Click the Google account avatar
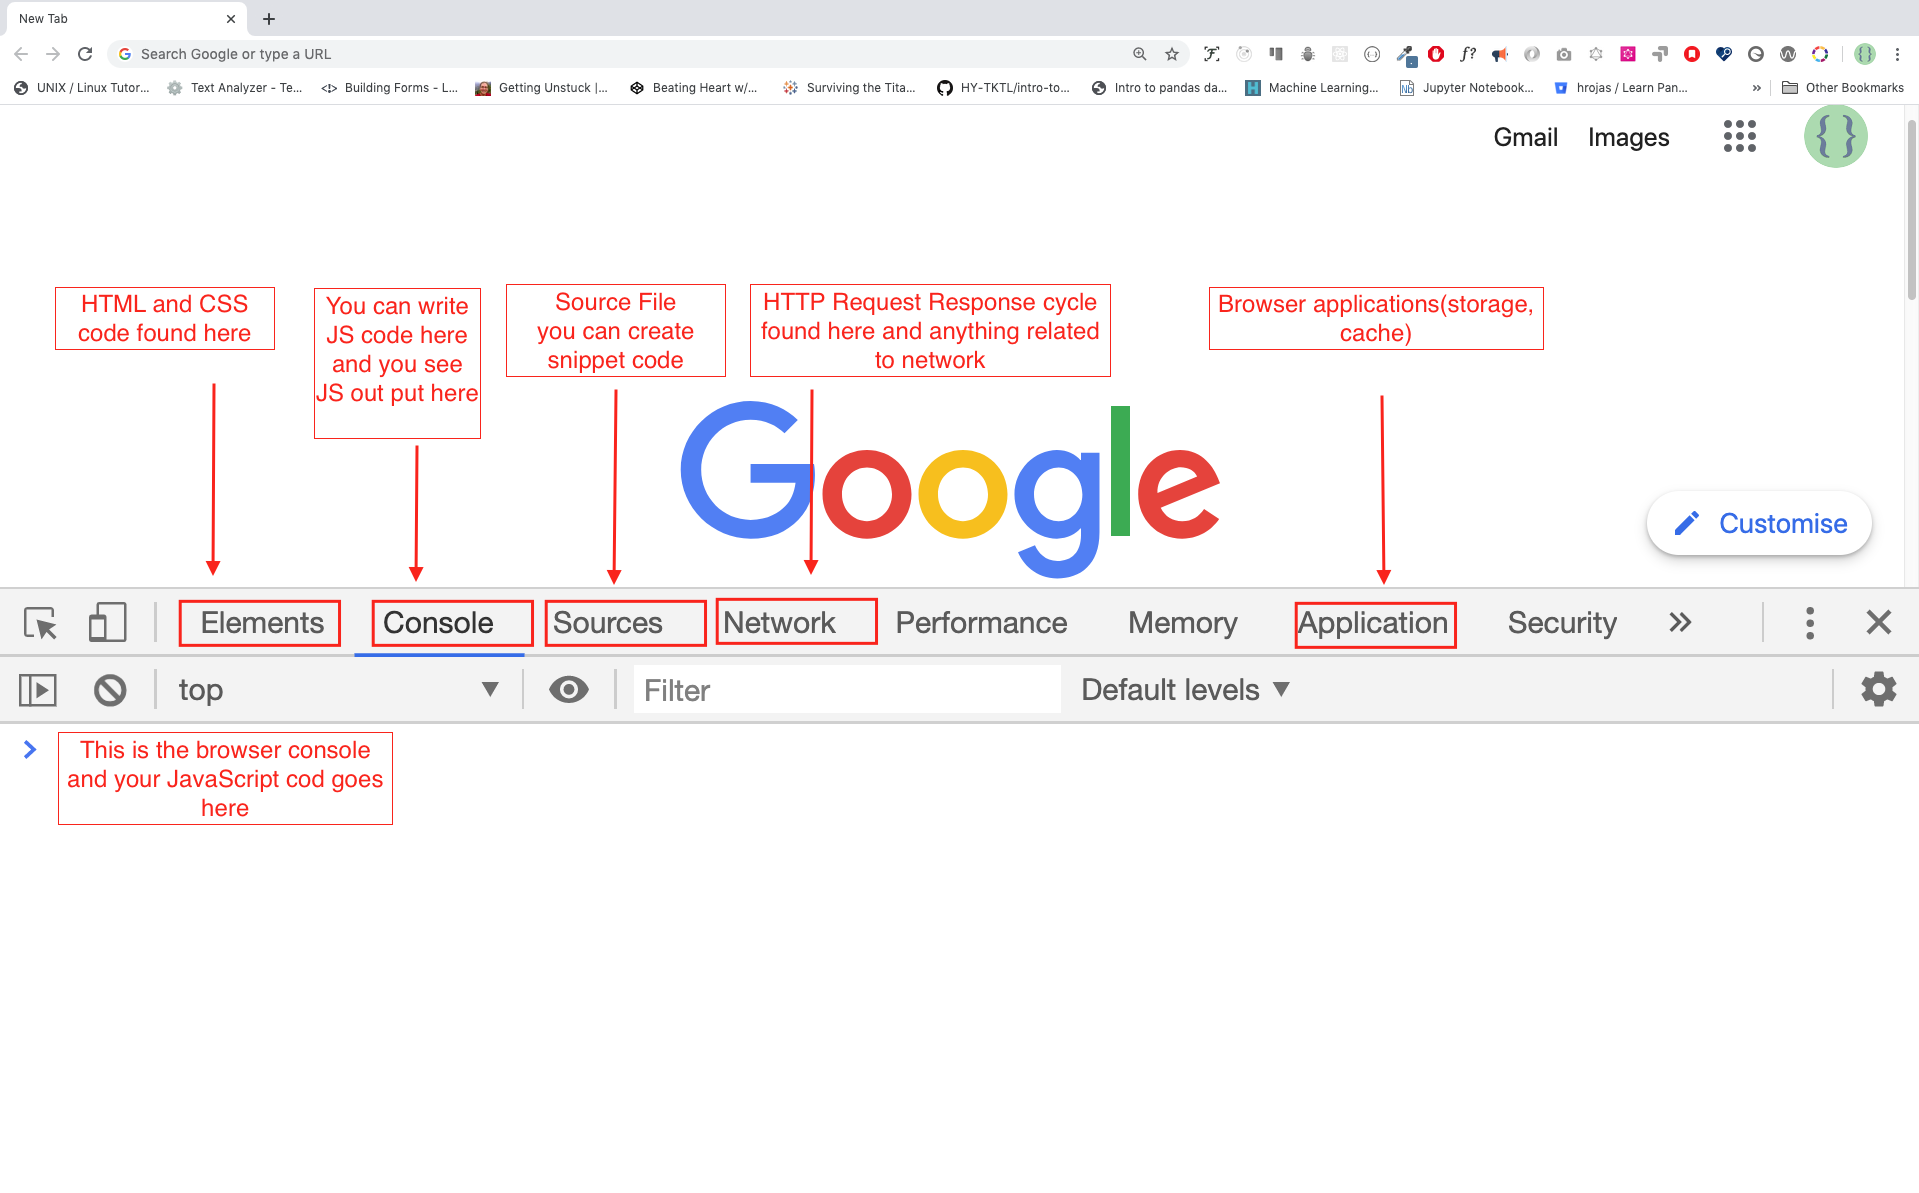 click(1835, 137)
